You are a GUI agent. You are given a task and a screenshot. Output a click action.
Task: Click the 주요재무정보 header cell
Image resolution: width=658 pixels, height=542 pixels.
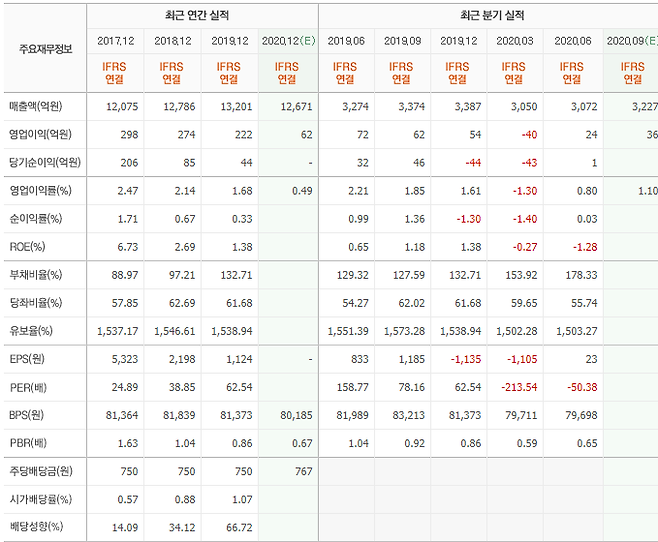[x=45, y=48]
